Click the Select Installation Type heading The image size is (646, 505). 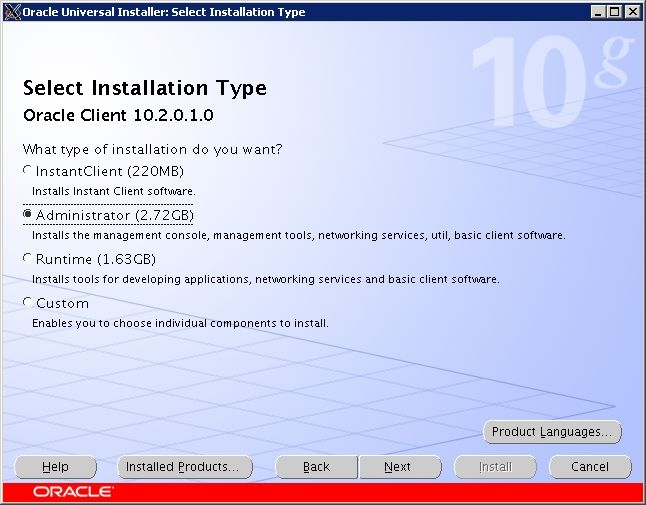coord(144,88)
